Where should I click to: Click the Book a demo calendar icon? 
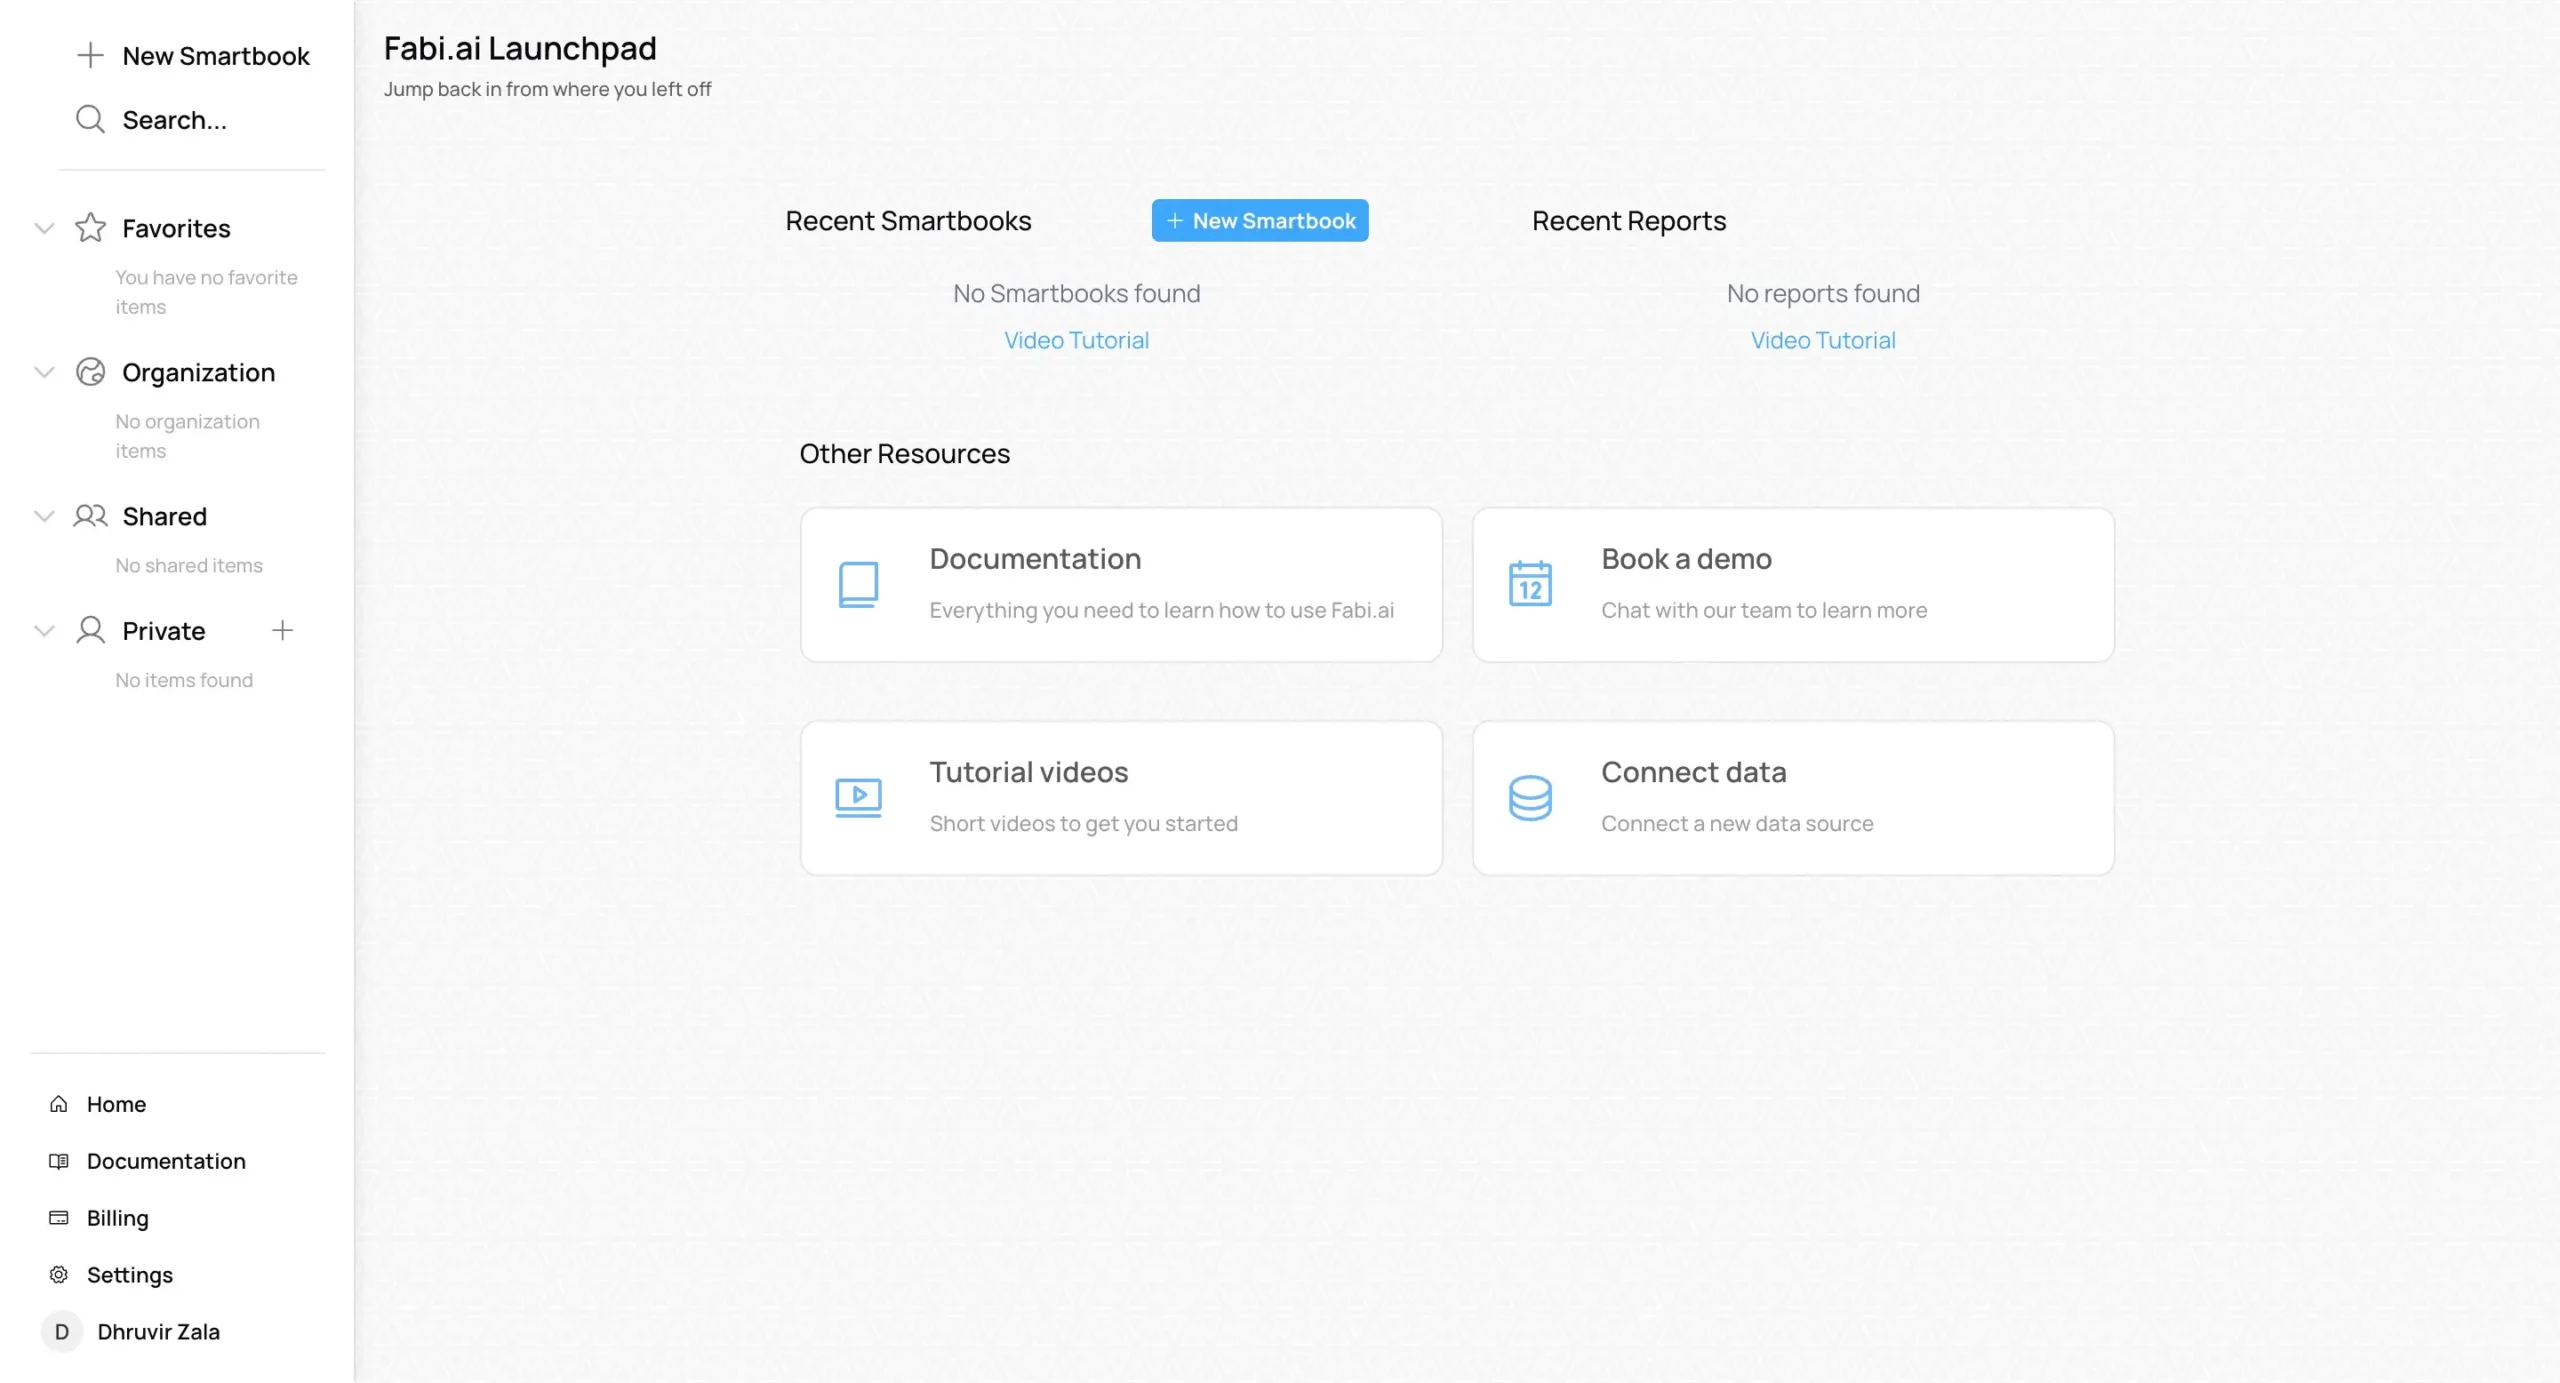coord(1530,584)
